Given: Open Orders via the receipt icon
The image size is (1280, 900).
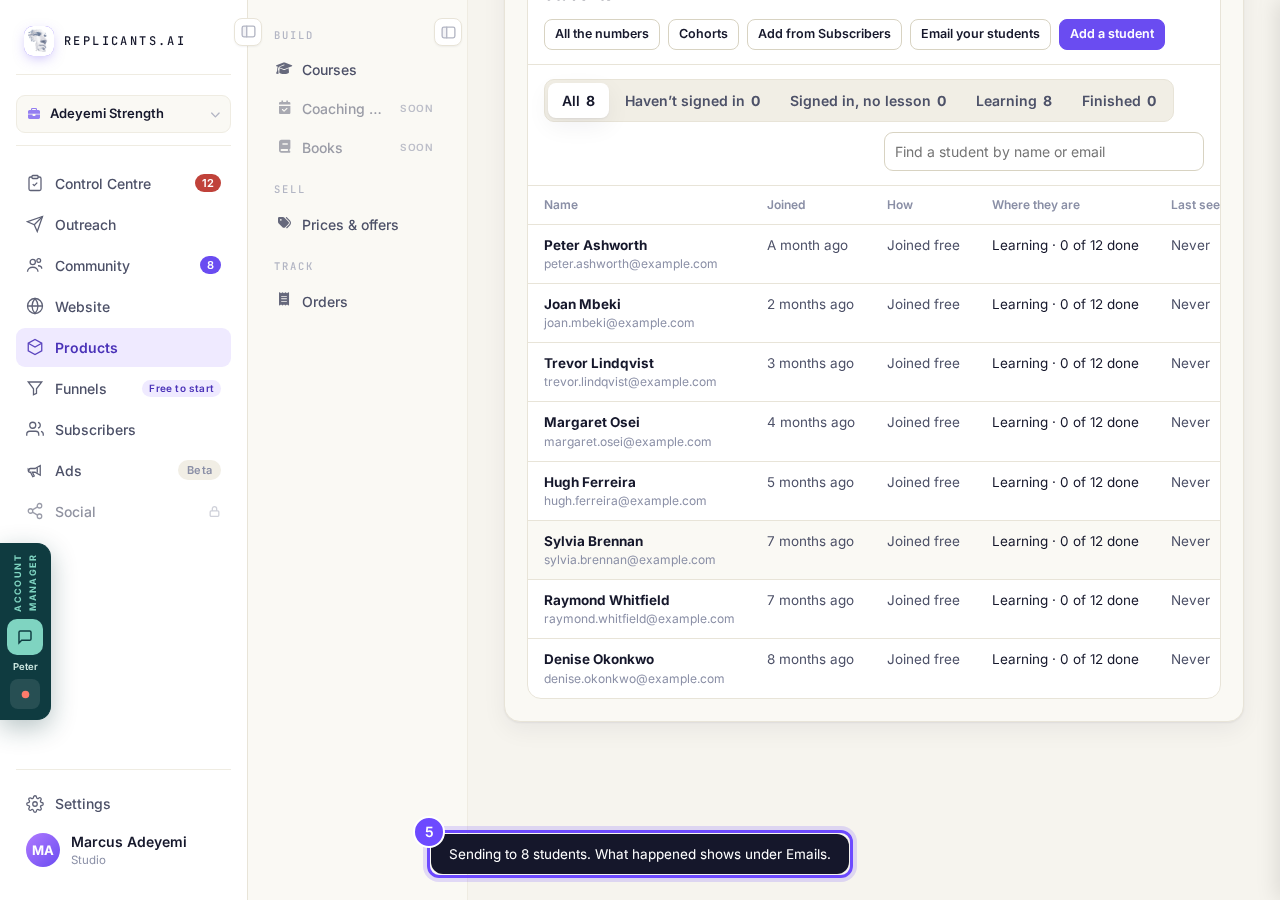Looking at the screenshot, I should [x=285, y=300].
